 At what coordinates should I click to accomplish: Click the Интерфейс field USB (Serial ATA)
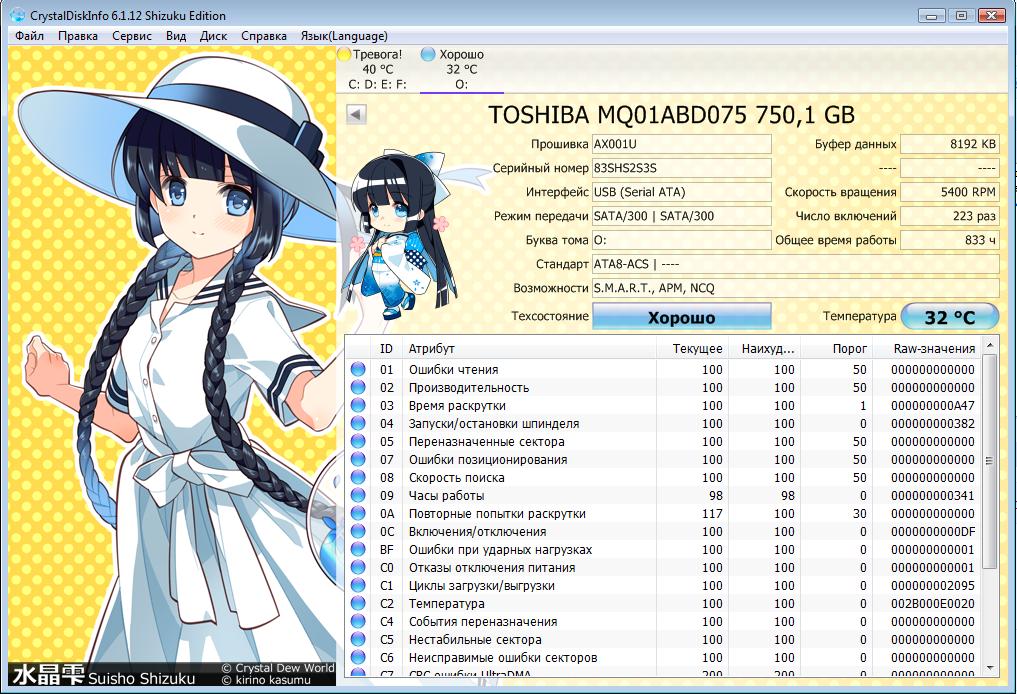682,192
